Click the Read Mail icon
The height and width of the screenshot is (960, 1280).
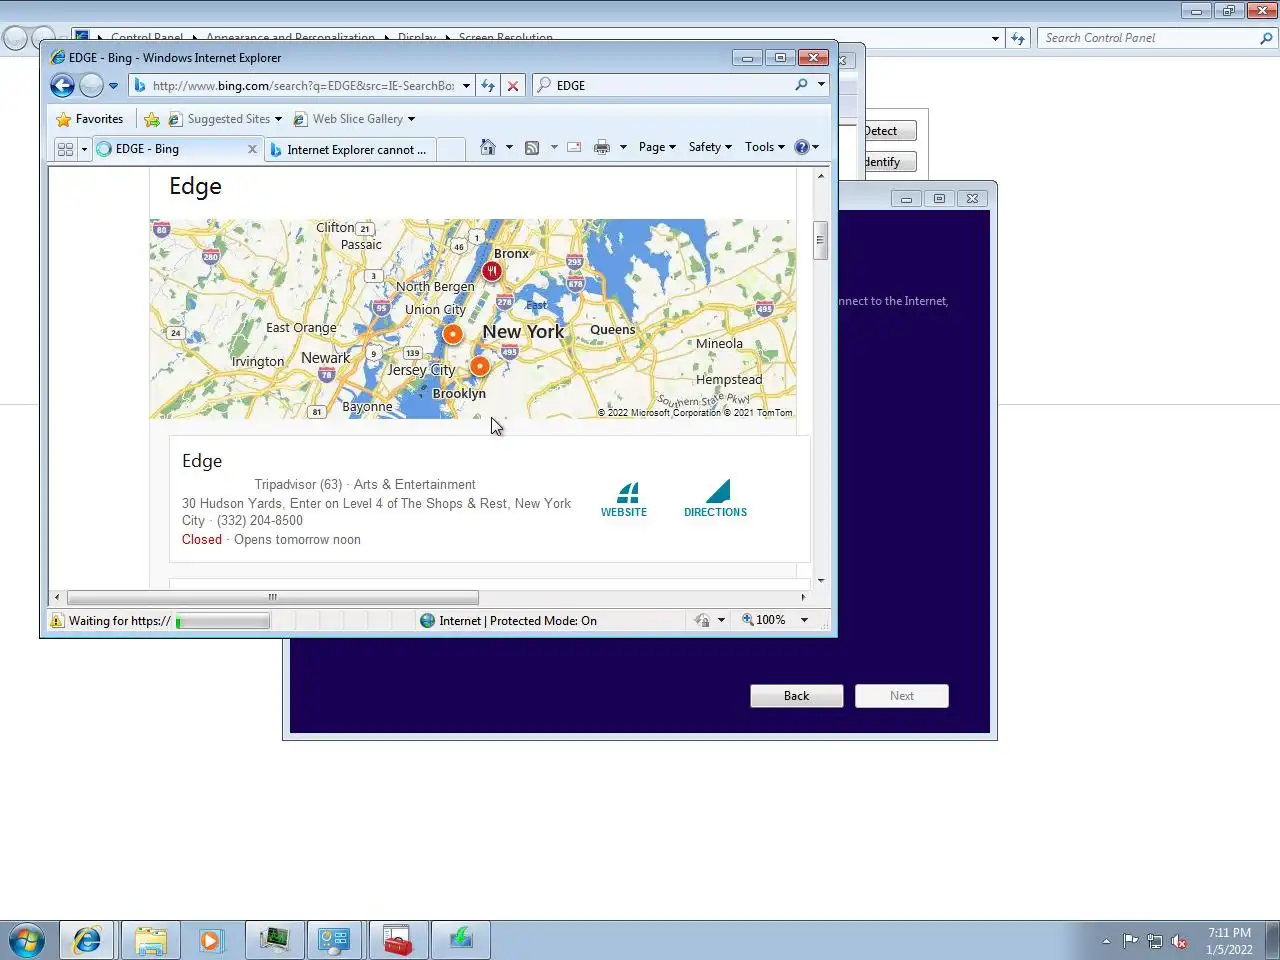tap(574, 147)
